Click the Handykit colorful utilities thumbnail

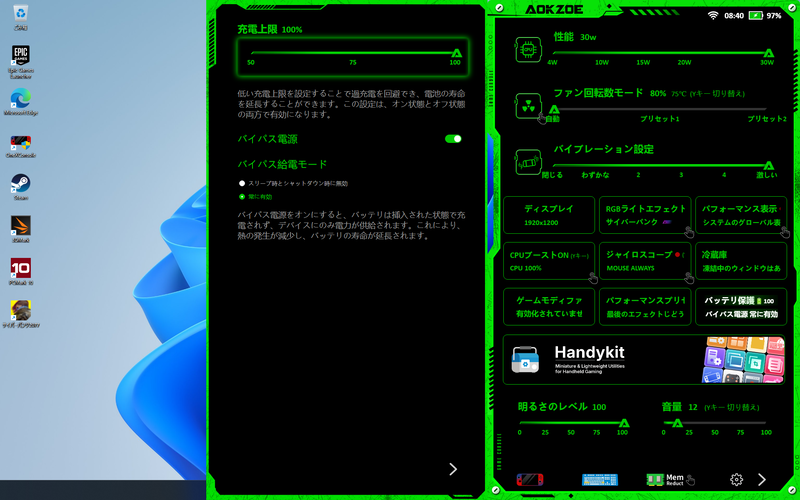743,359
